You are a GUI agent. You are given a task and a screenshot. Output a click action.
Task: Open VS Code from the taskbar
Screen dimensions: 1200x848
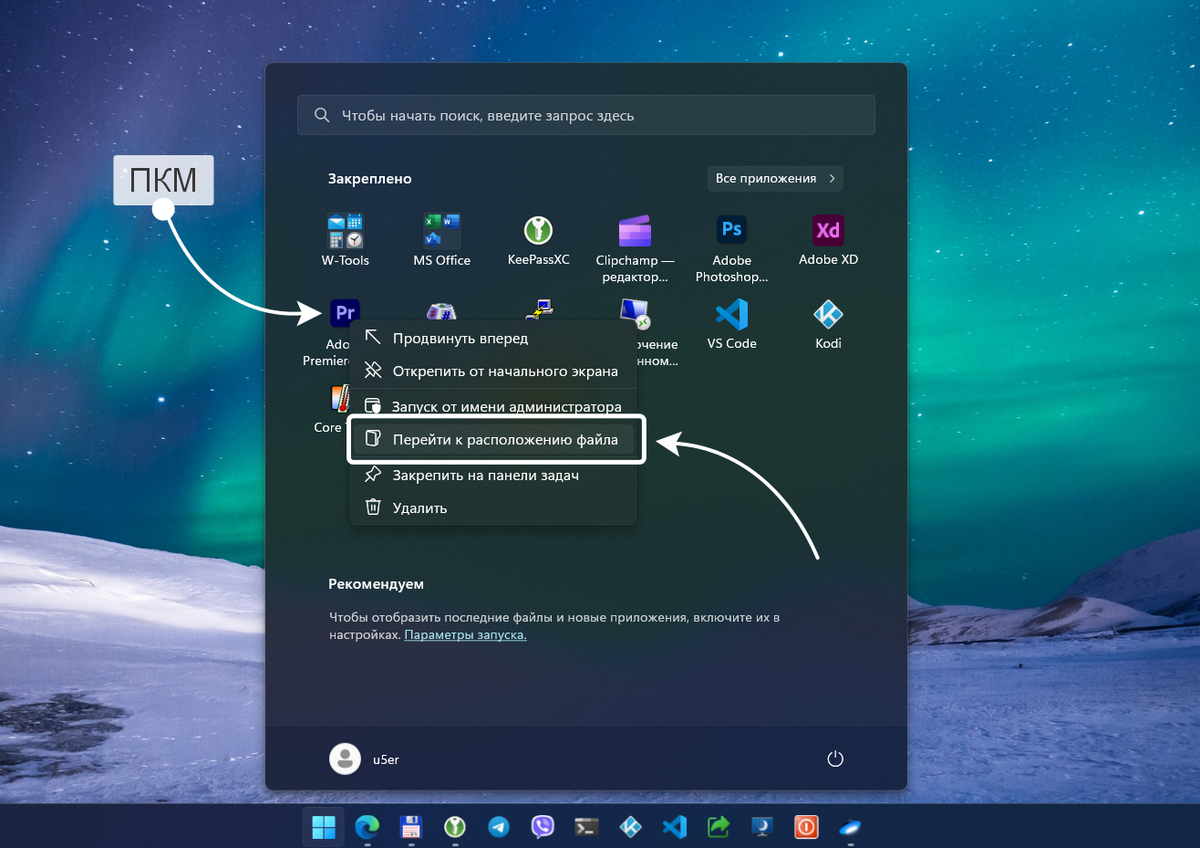pyautogui.click(x=674, y=827)
